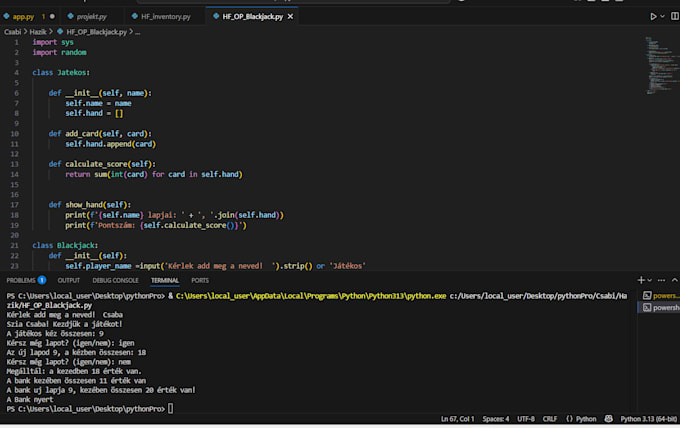The height and width of the screenshot is (428, 680).
Task: Open terminal panel more actions ellipsis
Action: [x=661, y=280]
